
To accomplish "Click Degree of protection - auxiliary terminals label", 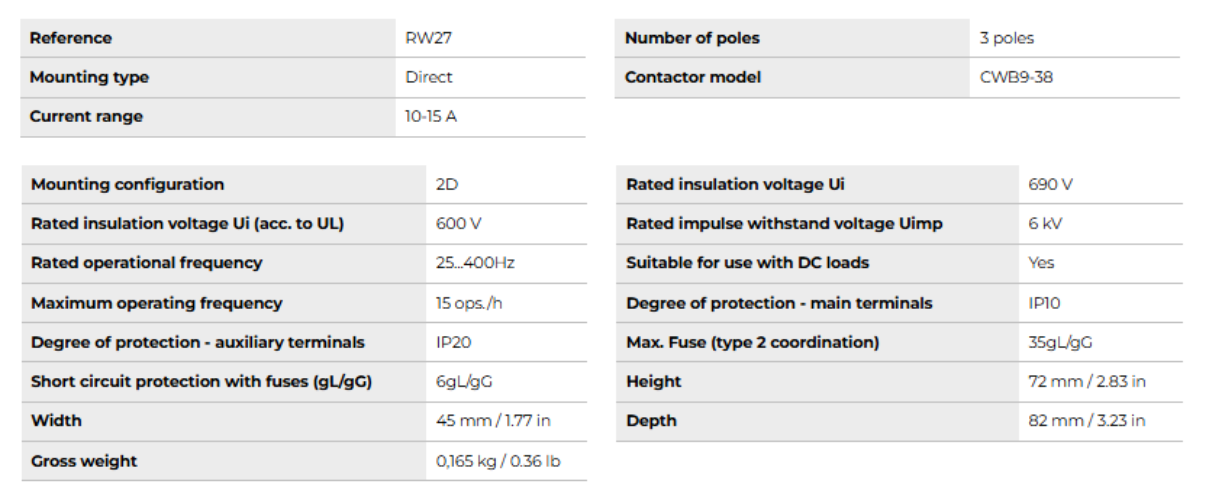I will click(197, 342).
